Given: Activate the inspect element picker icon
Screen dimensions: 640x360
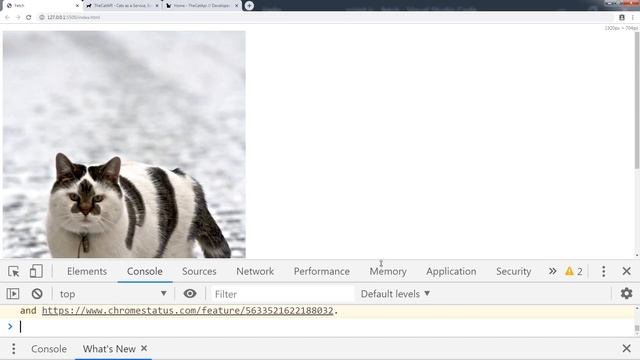Looking at the screenshot, I should pyautogui.click(x=13, y=271).
